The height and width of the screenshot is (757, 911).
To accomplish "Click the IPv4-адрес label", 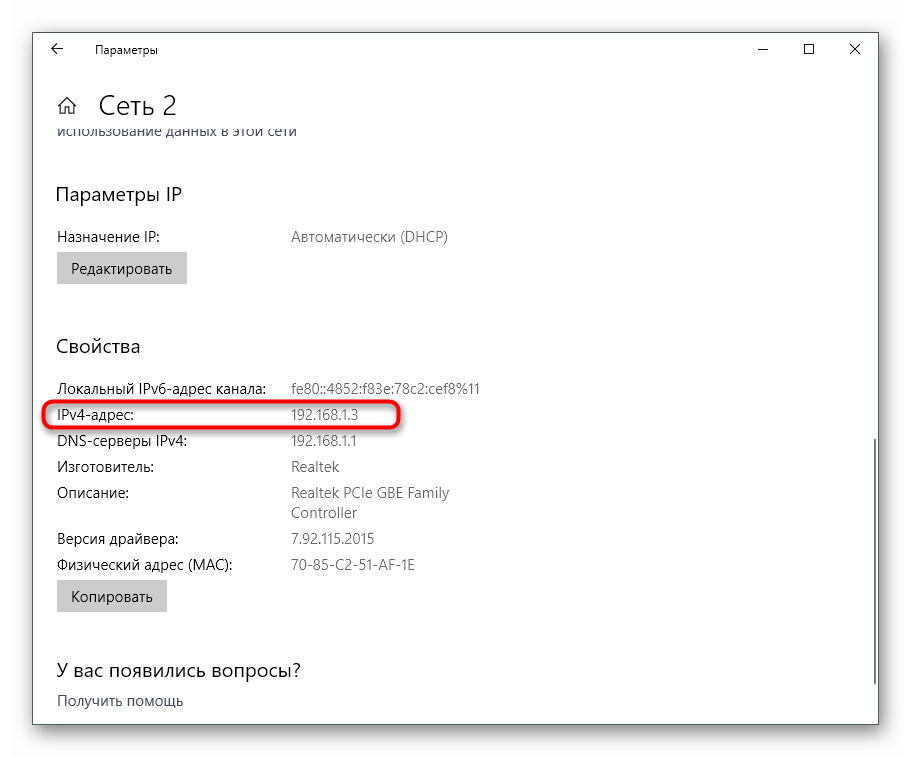I will [x=95, y=415].
